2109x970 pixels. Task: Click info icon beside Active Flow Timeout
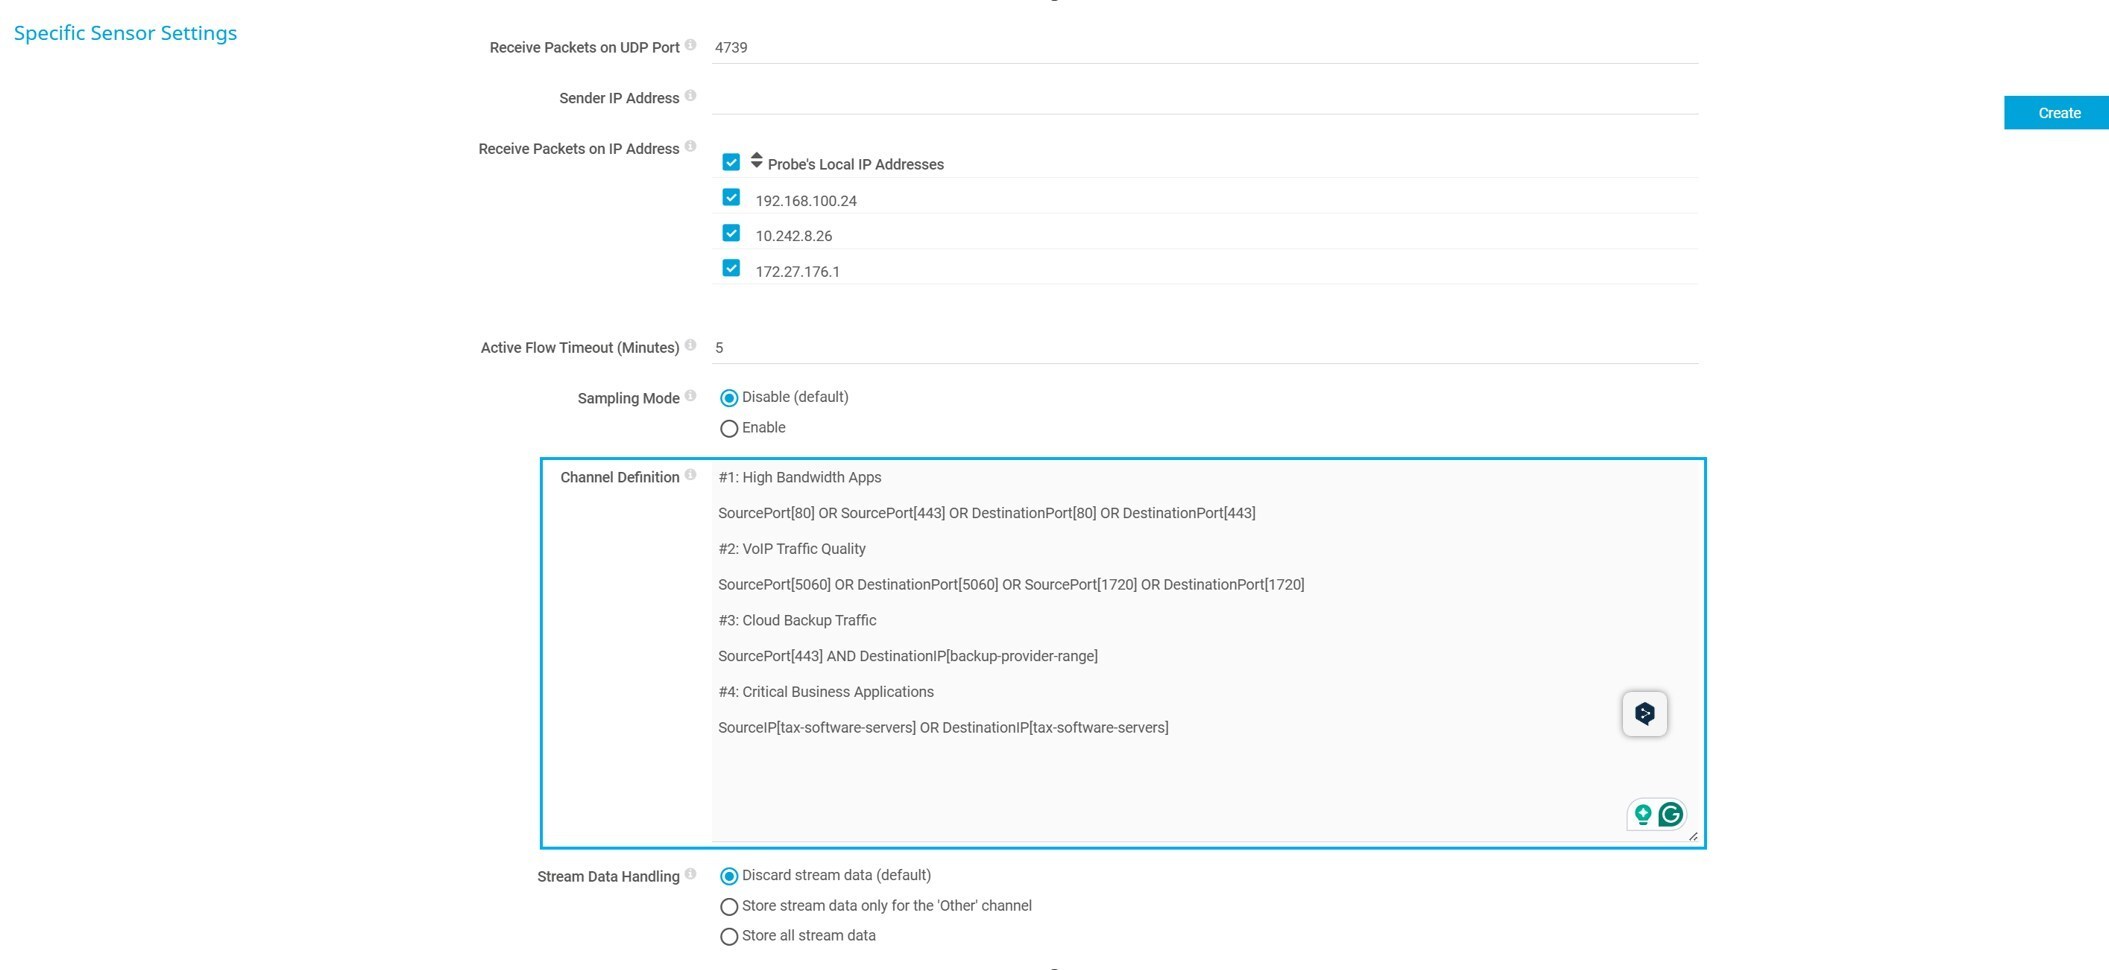click(690, 346)
